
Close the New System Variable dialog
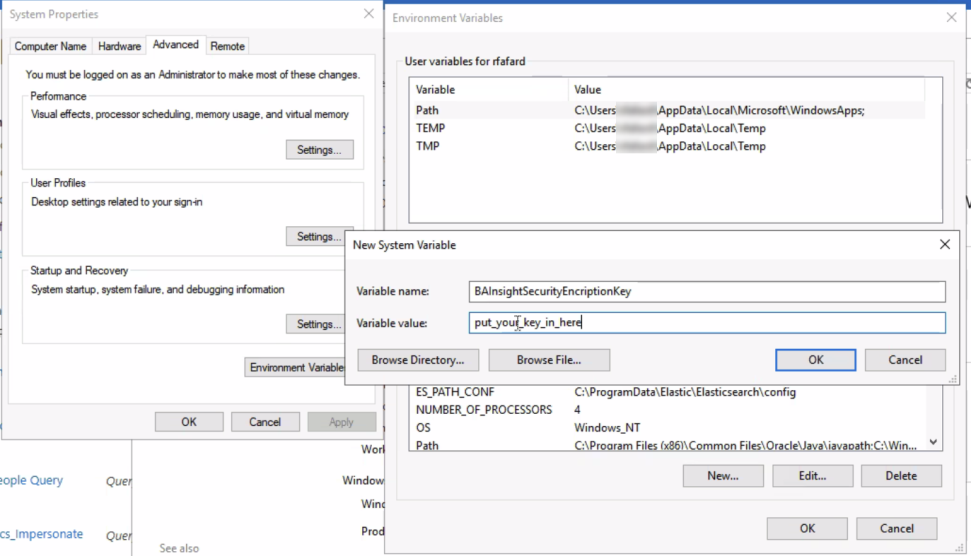945,245
